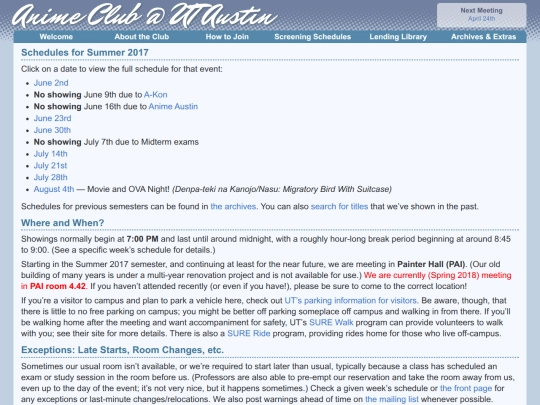
Task: Open Archives & Extras menu item
Action: [484, 37]
